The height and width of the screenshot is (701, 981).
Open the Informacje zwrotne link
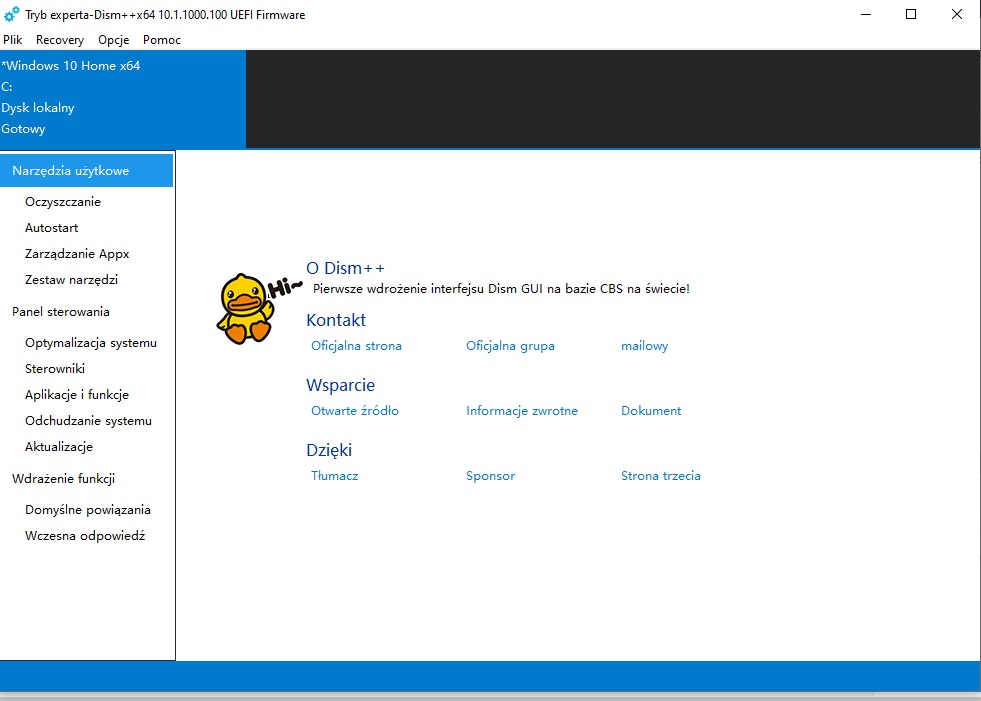522,411
